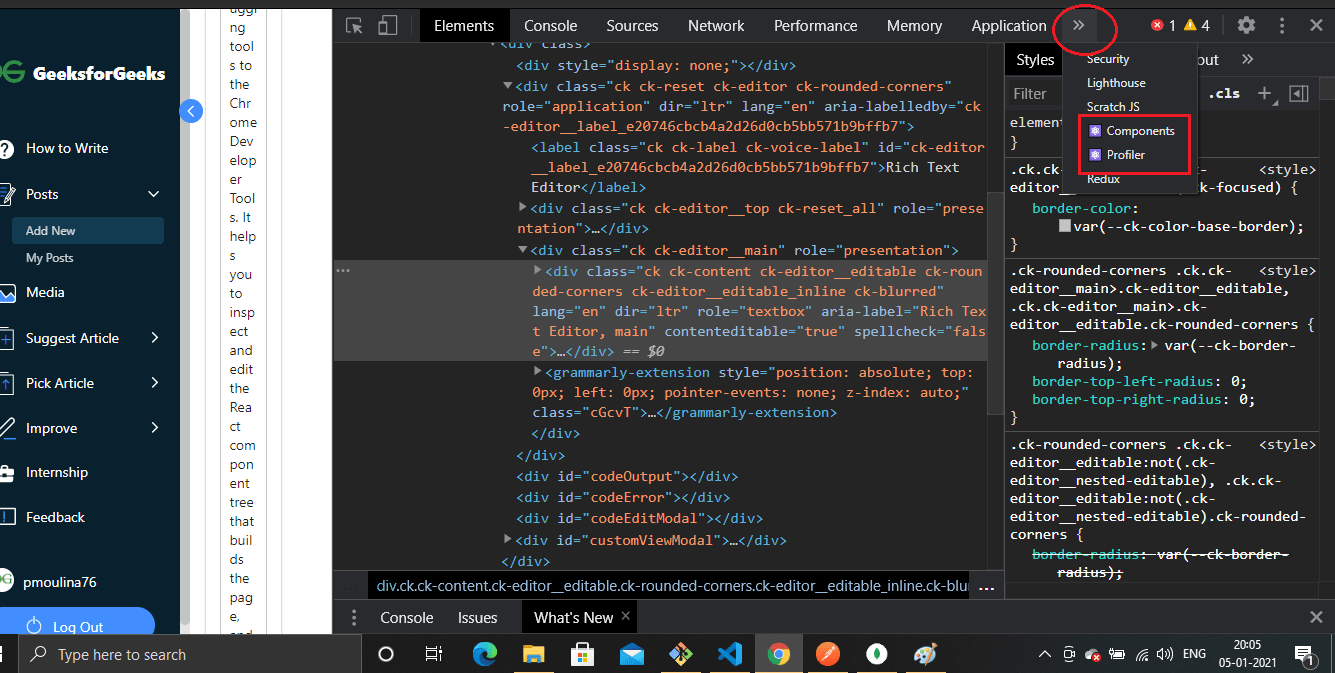Select the inspect element cursor tool
Image resolution: width=1335 pixels, height=673 pixels.
(353, 24)
